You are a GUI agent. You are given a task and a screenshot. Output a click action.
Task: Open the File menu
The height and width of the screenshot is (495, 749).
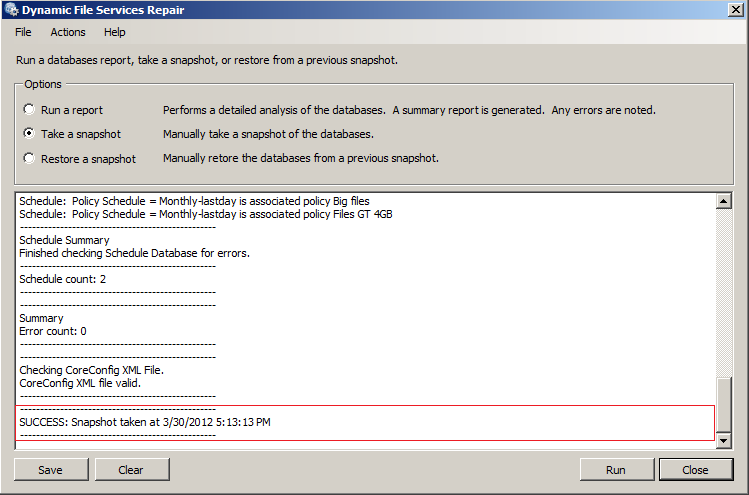23,32
